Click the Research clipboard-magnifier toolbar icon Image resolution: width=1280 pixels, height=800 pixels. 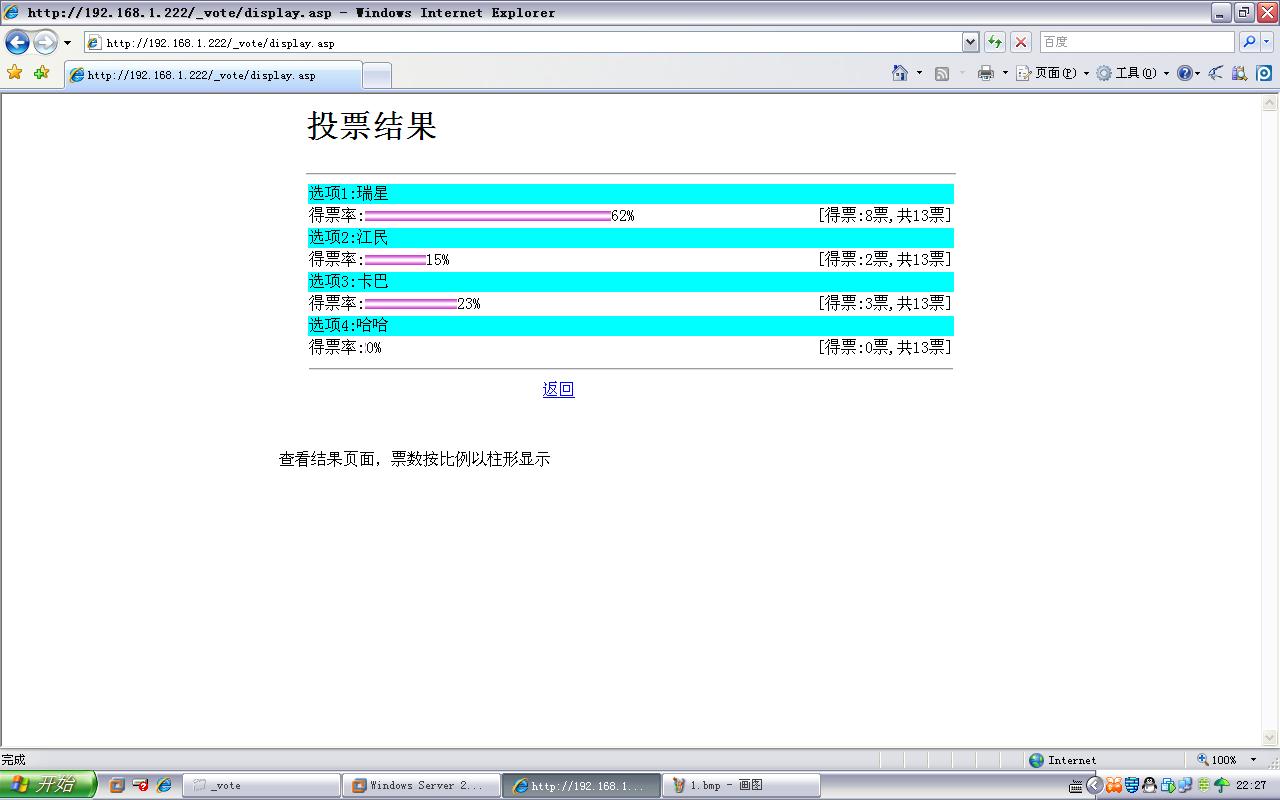1240,73
